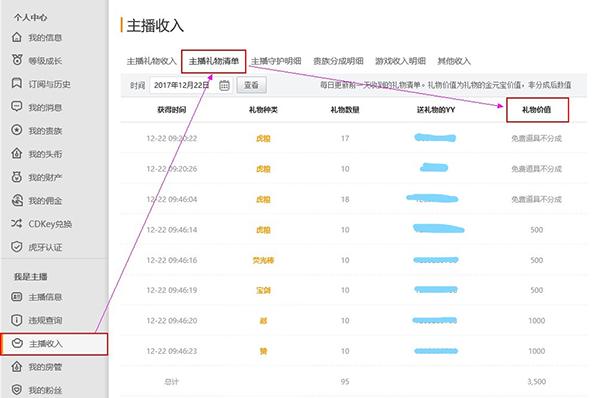
Task: Click the total gift value 3,500
Action: 537,382
